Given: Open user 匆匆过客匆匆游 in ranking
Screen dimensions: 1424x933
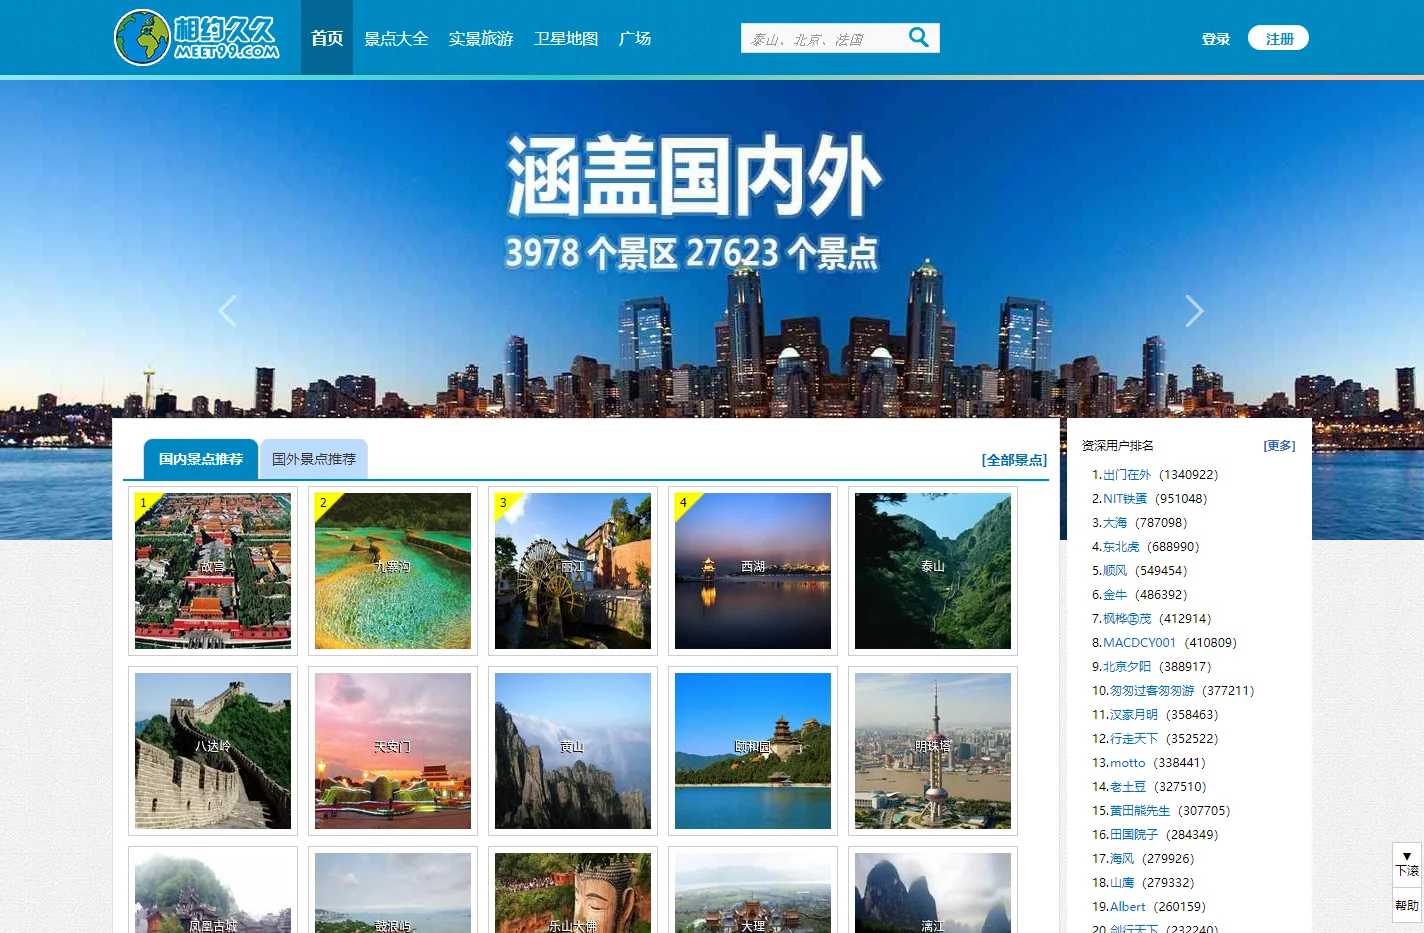Looking at the screenshot, I should pyautogui.click(x=1152, y=691).
